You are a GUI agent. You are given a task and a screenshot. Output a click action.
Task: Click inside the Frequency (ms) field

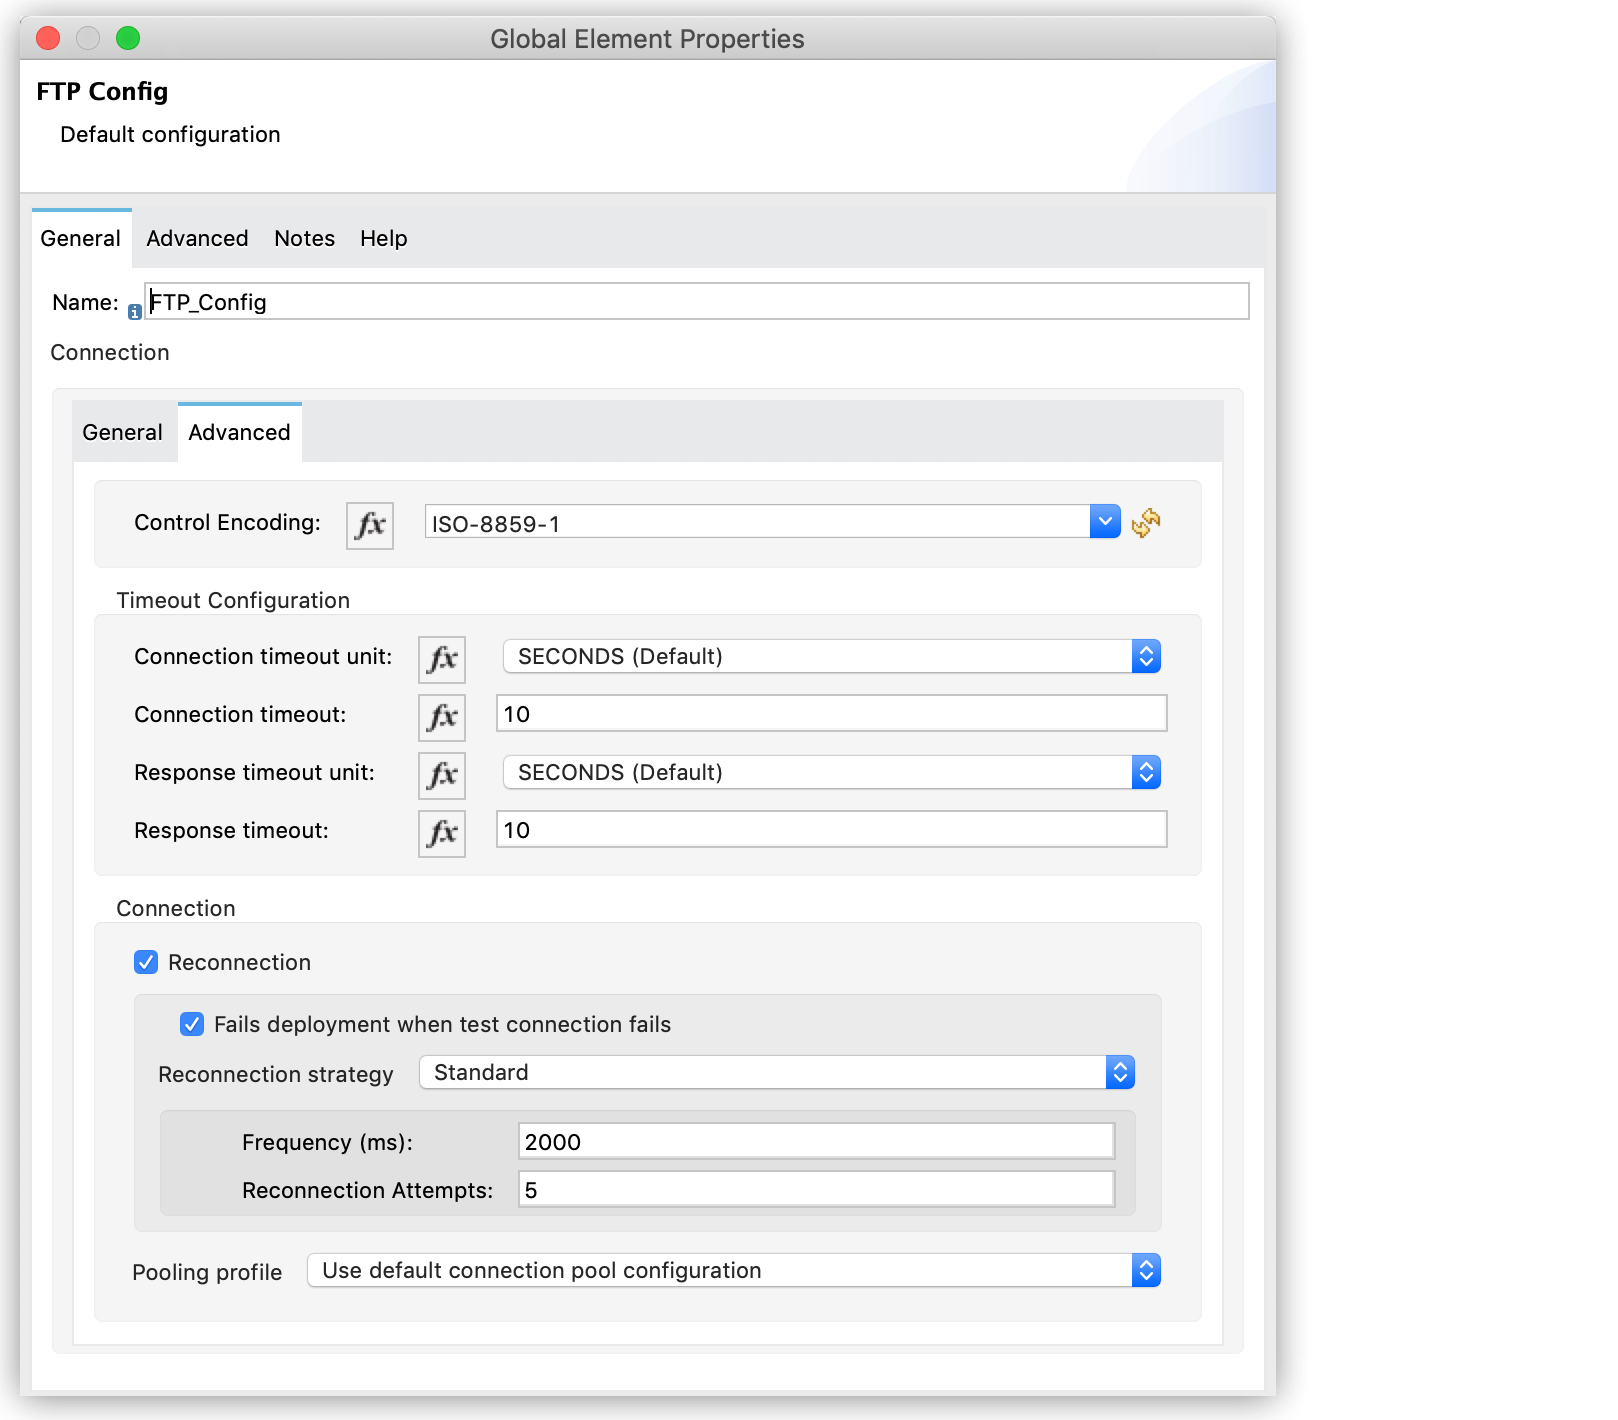(815, 1141)
